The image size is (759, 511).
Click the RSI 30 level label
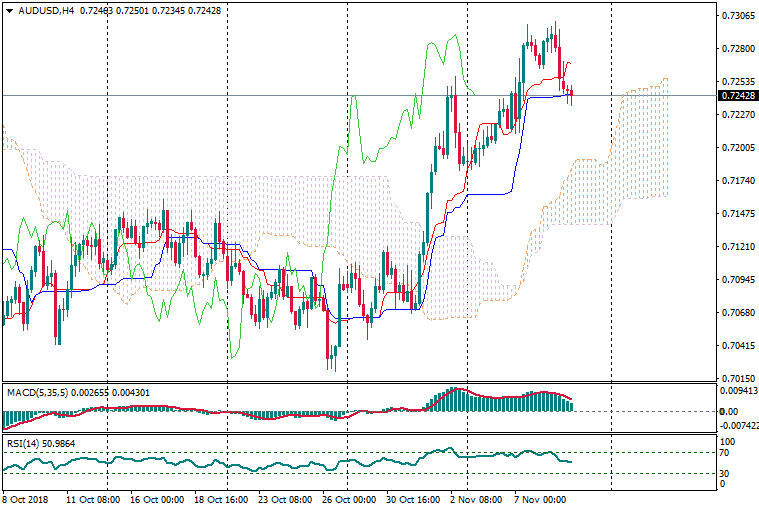pos(726,473)
